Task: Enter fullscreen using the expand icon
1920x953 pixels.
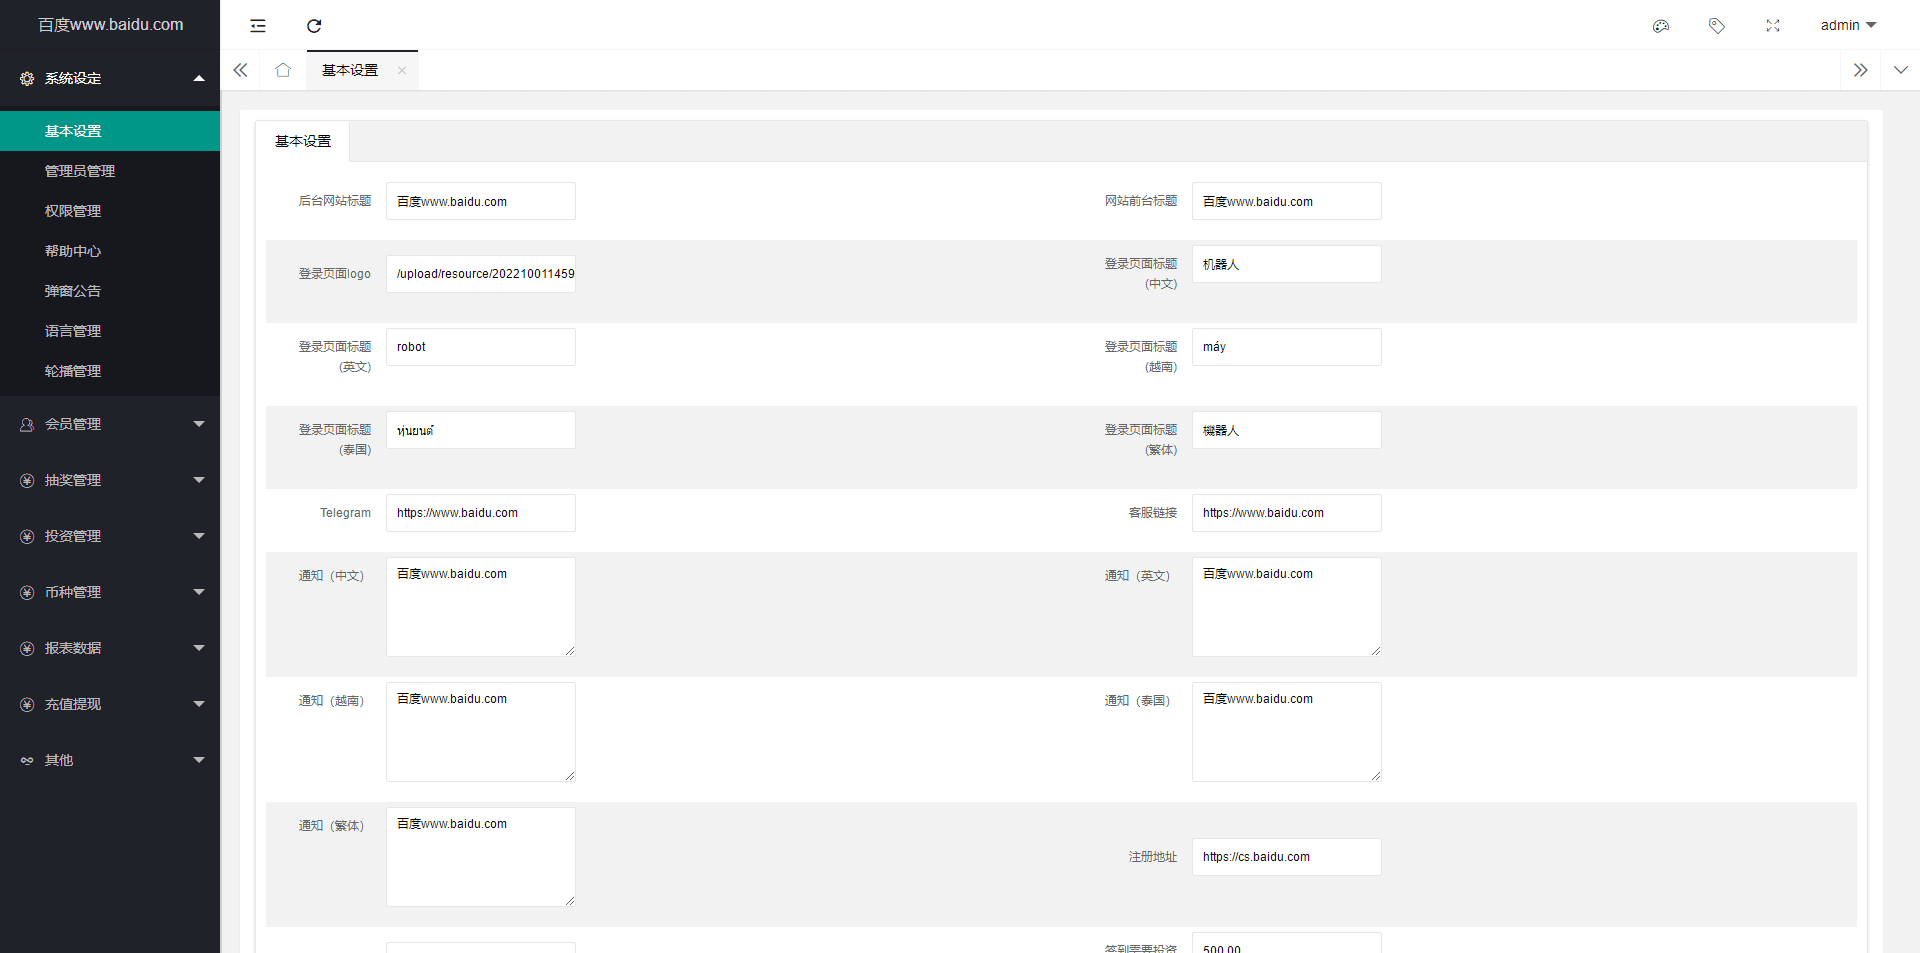Action: click(x=1773, y=26)
